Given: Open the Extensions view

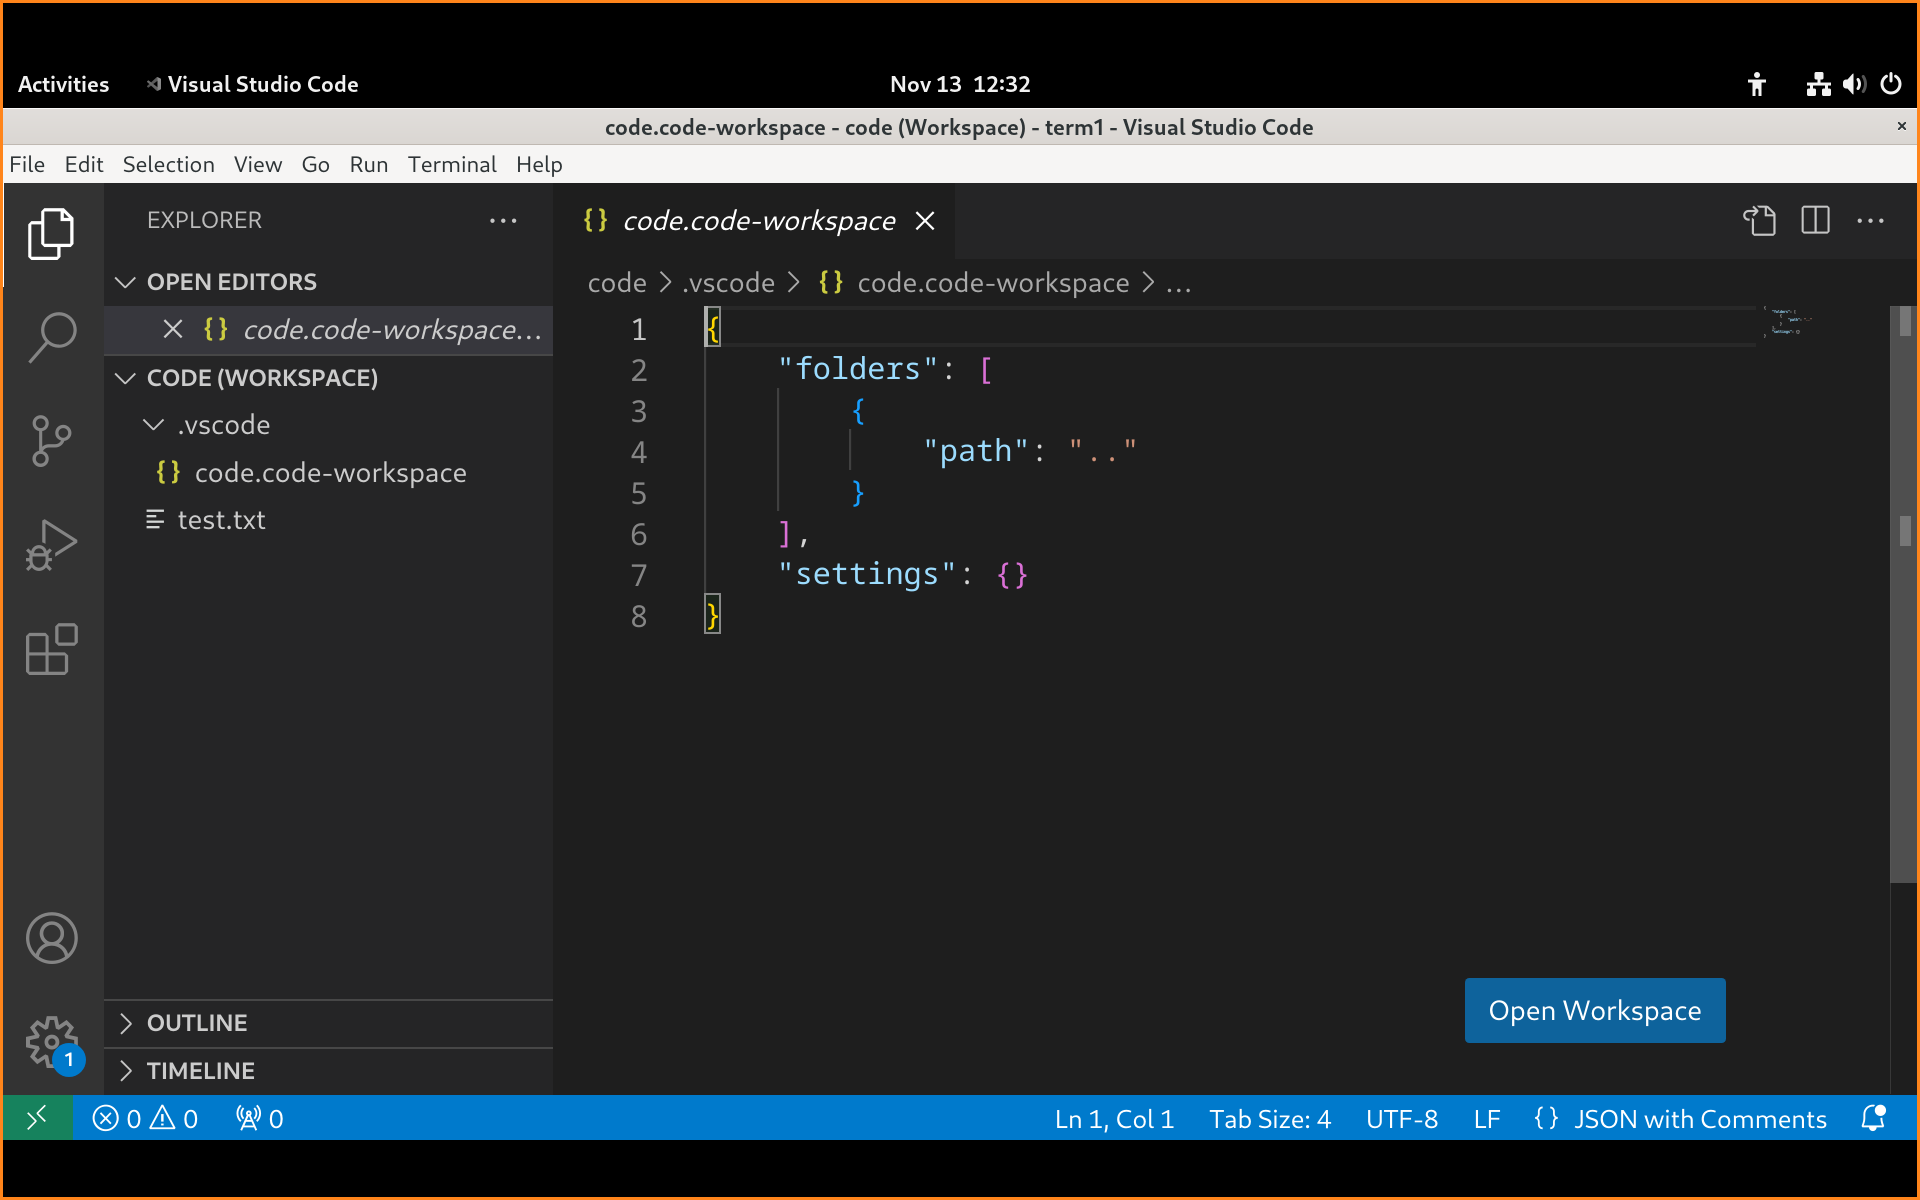Looking at the screenshot, I should point(52,650).
